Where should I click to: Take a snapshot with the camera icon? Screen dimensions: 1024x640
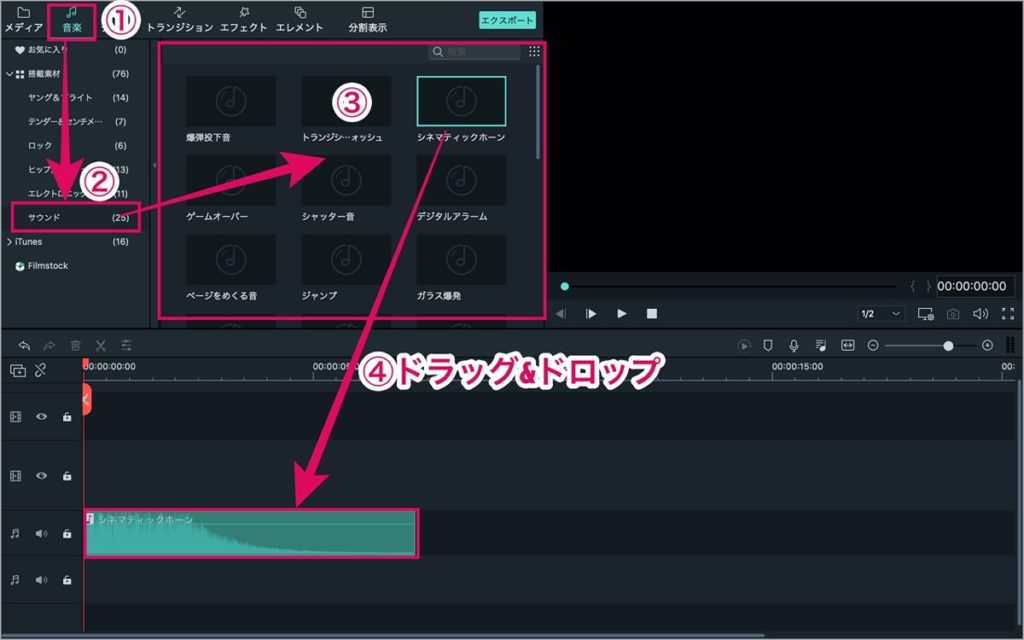(x=953, y=314)
